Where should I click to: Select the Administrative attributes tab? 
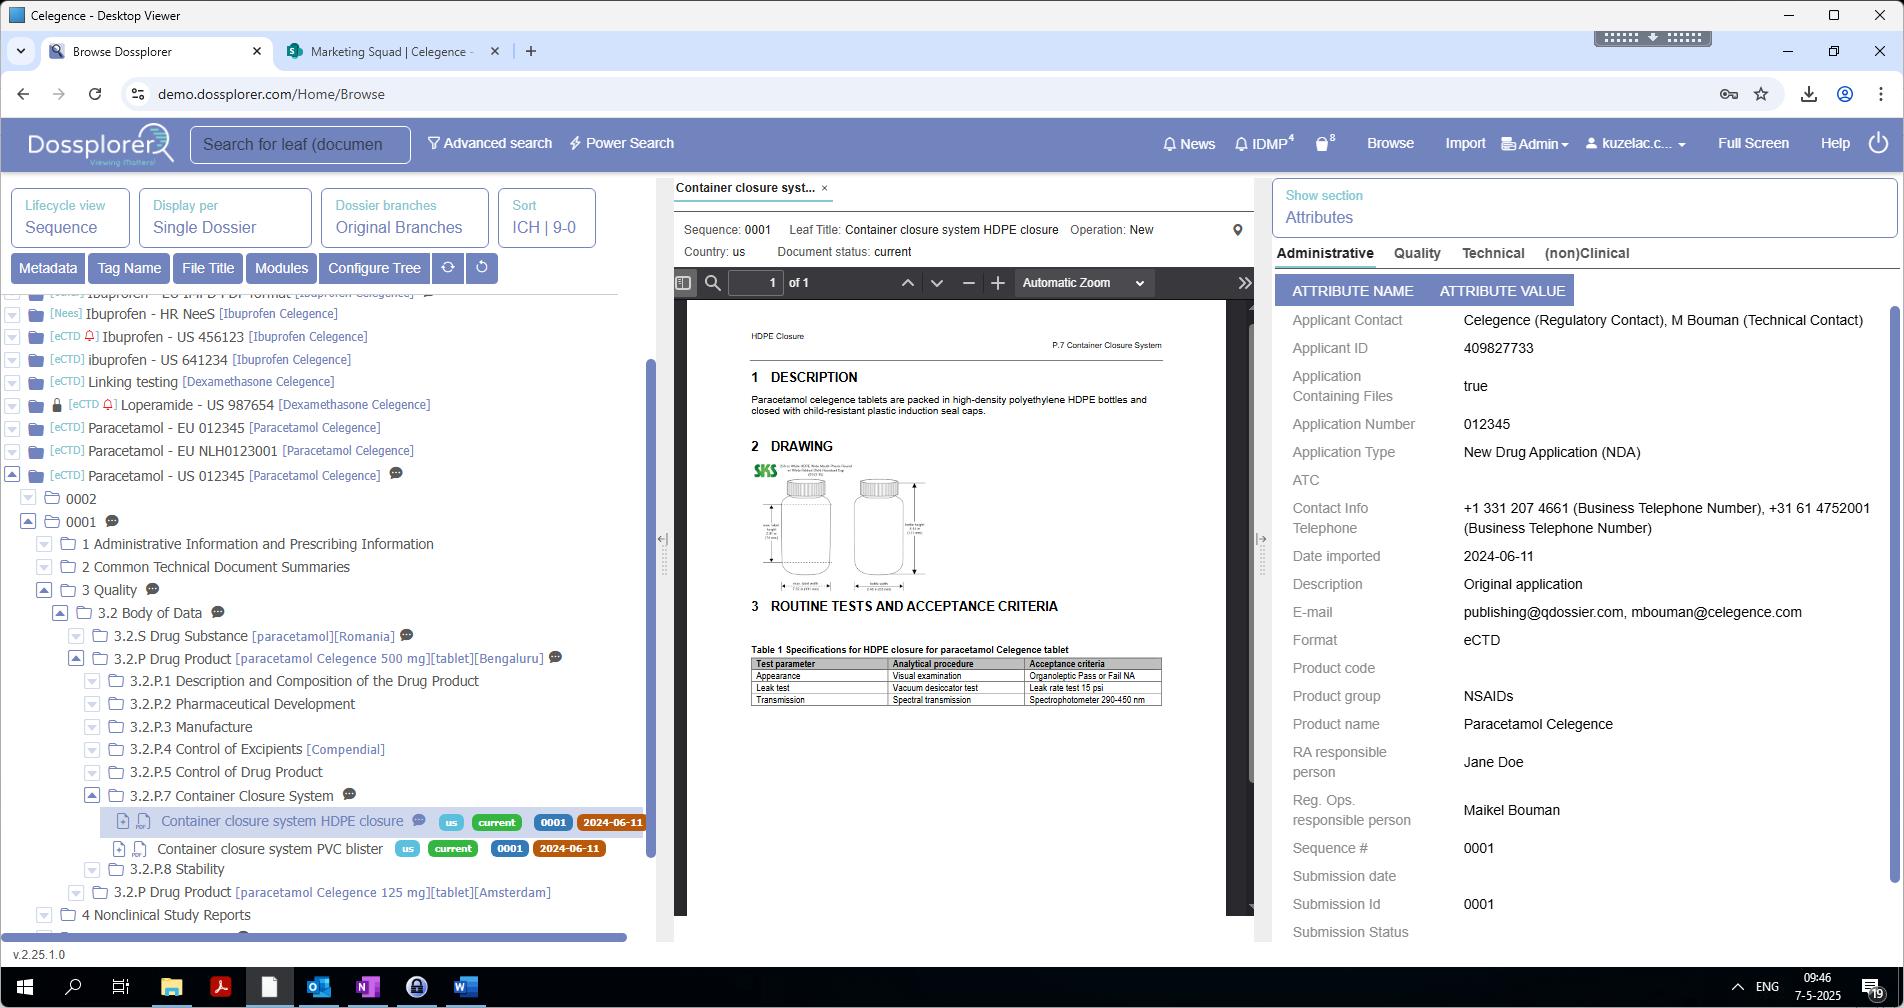point(1325,253)
